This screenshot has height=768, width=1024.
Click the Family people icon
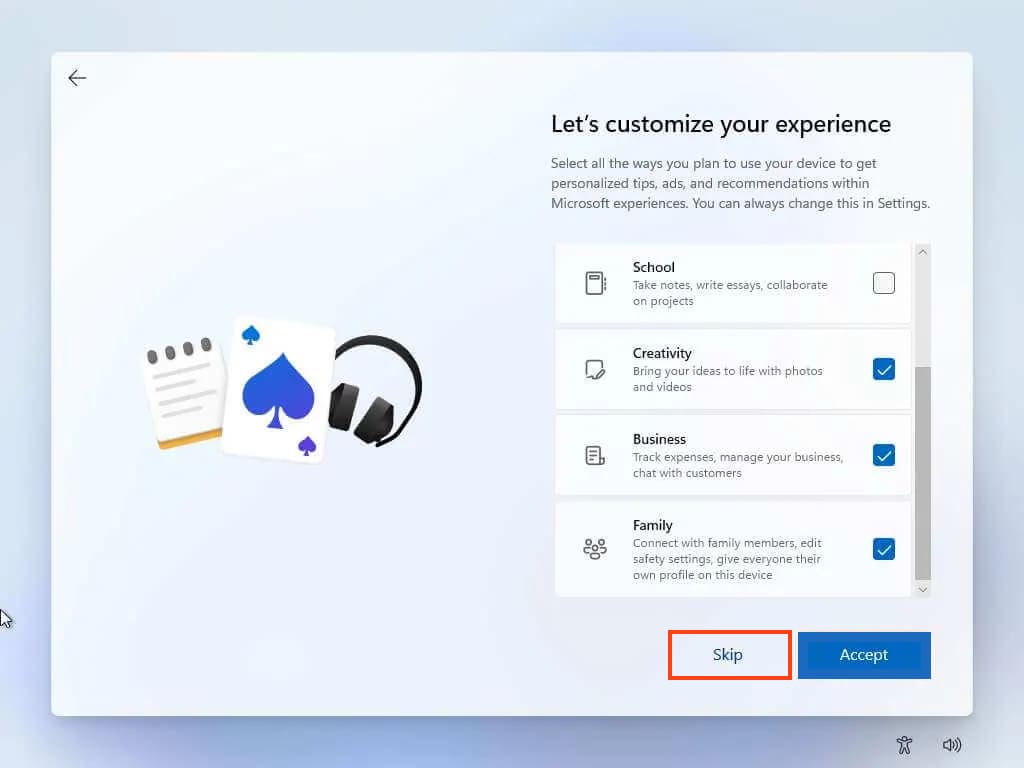click(x=595, y=549)
